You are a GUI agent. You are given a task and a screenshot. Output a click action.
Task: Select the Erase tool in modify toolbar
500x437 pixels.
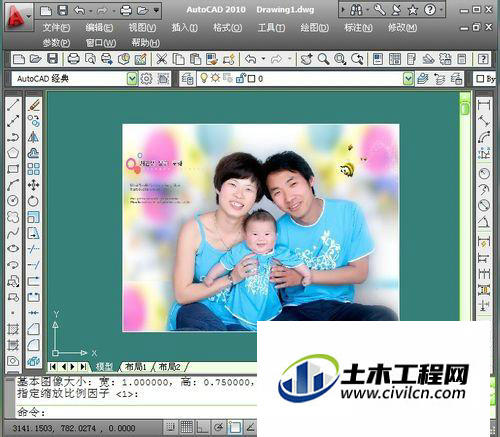34,105
